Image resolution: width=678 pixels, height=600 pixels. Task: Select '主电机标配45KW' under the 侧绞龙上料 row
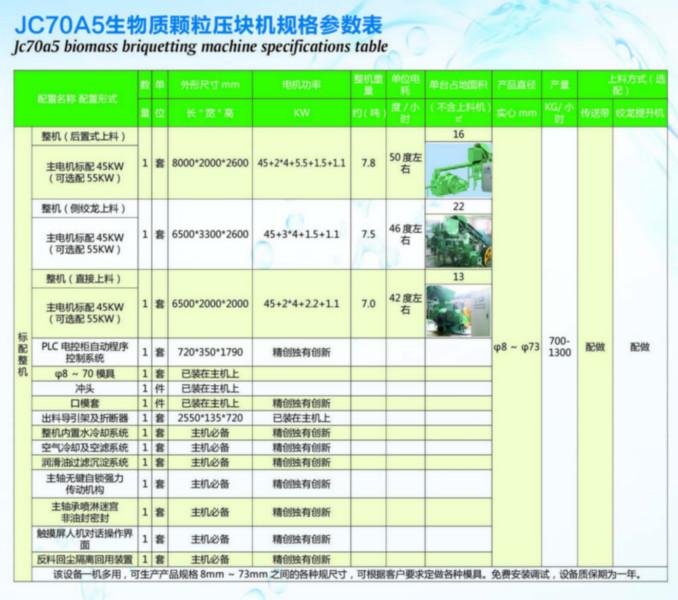(x=85, y=238)
